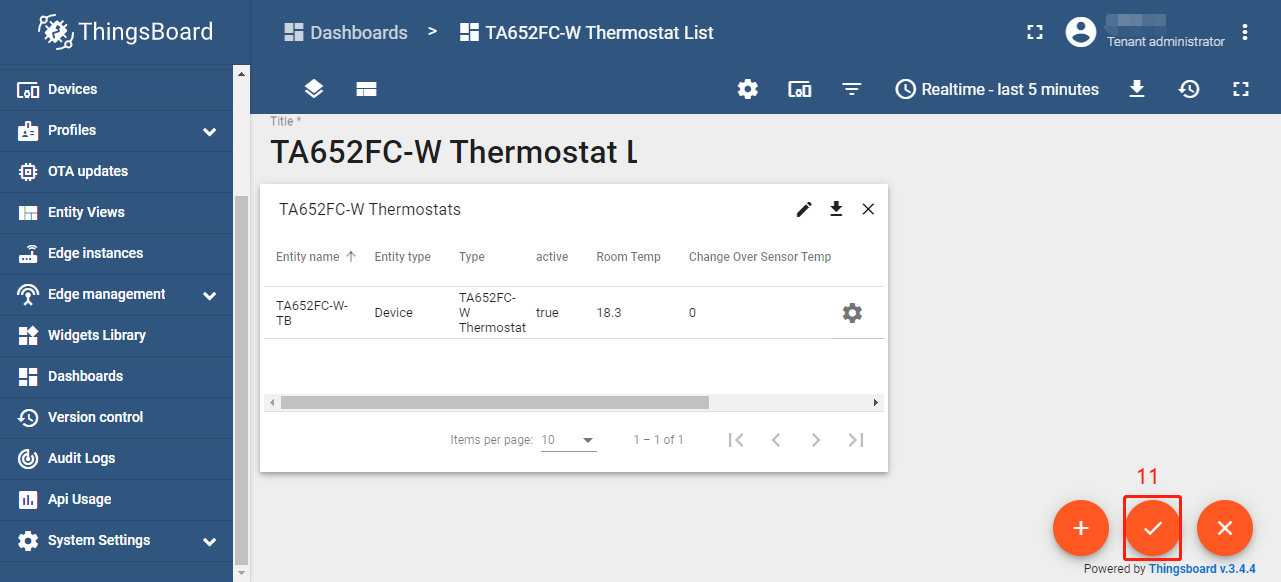Screen dimensions: 1281x582
Task: Export the thermostats widget
Action: click(837, 209)
